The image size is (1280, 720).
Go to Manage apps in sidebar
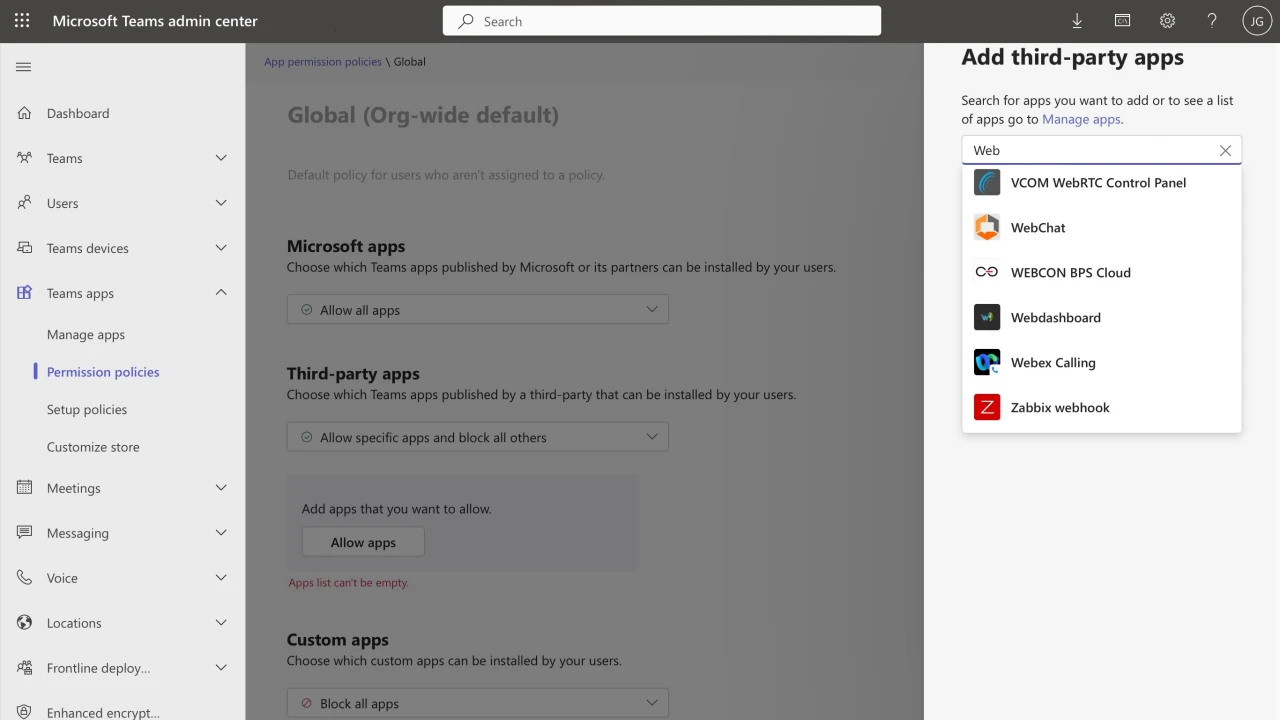click(x=86, y=335)
